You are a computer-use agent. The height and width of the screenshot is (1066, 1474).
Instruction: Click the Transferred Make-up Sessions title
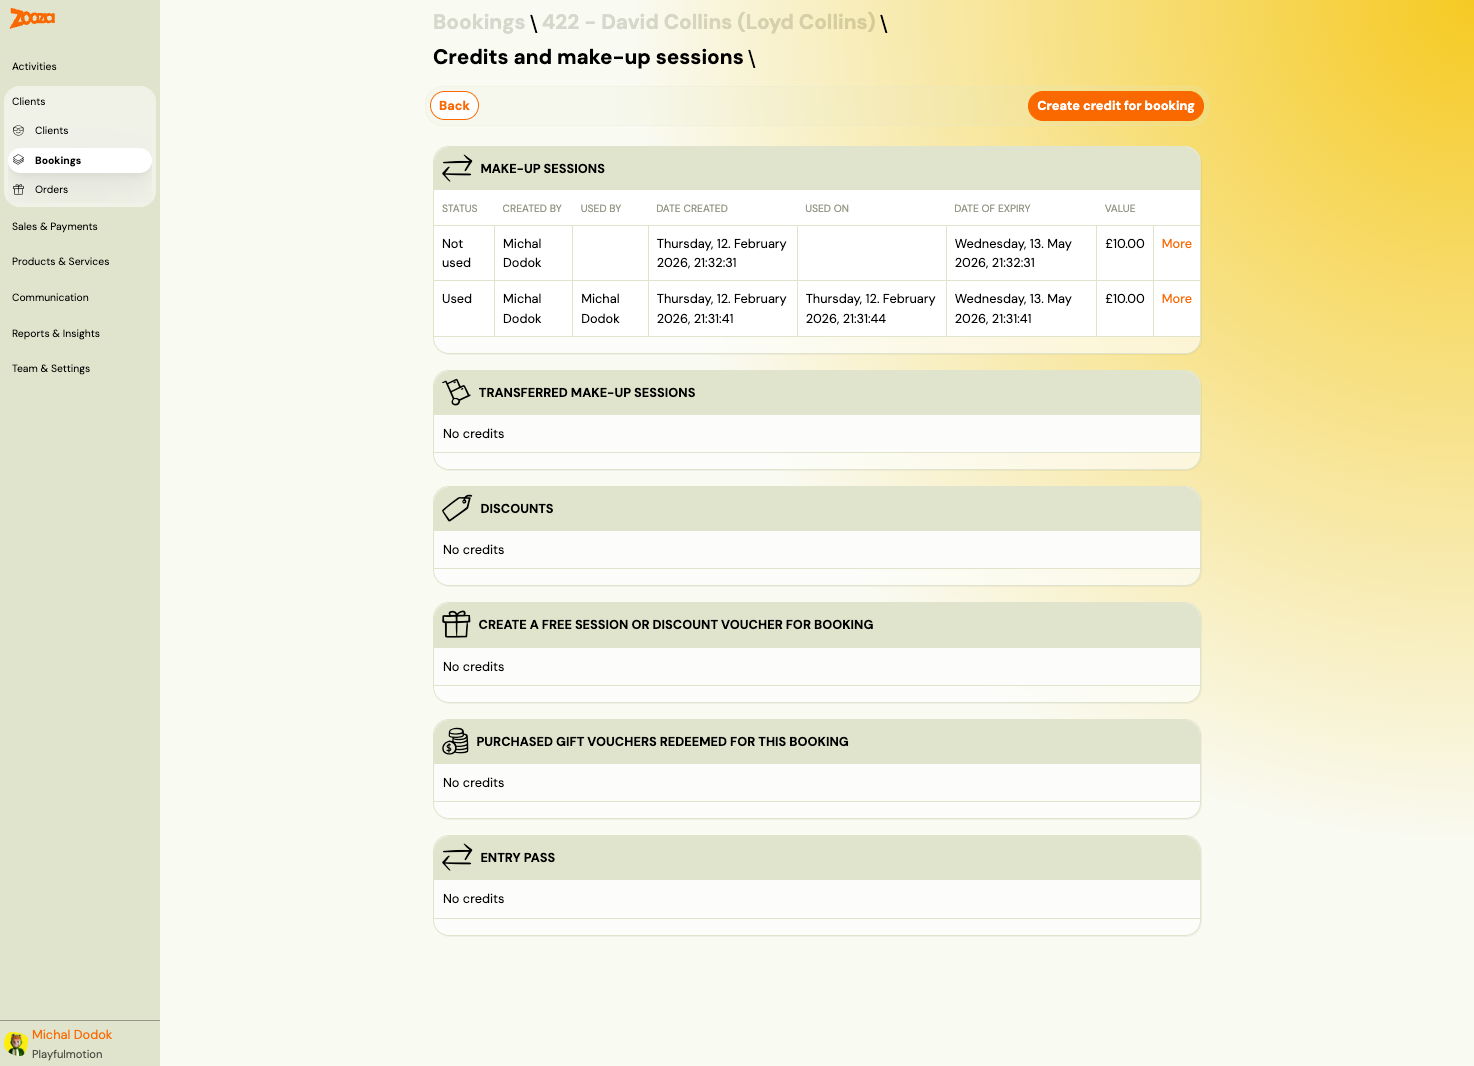point(587,393)
